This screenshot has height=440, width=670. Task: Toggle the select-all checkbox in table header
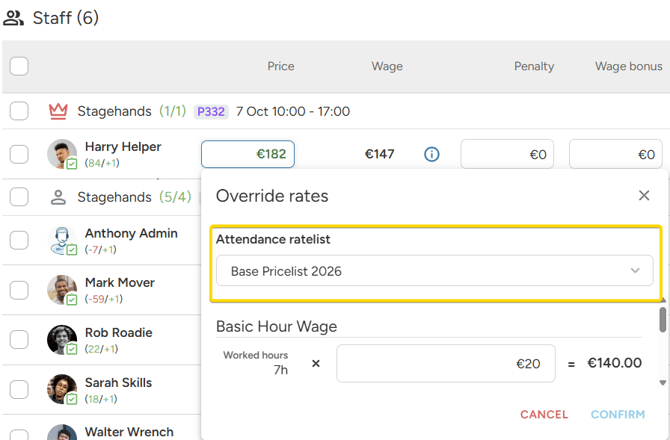(19, 66)
